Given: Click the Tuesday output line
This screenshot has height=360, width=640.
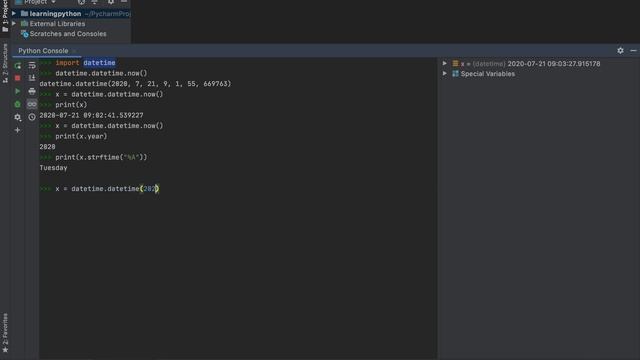Looking at the screenshot, I should click(53, 168).
